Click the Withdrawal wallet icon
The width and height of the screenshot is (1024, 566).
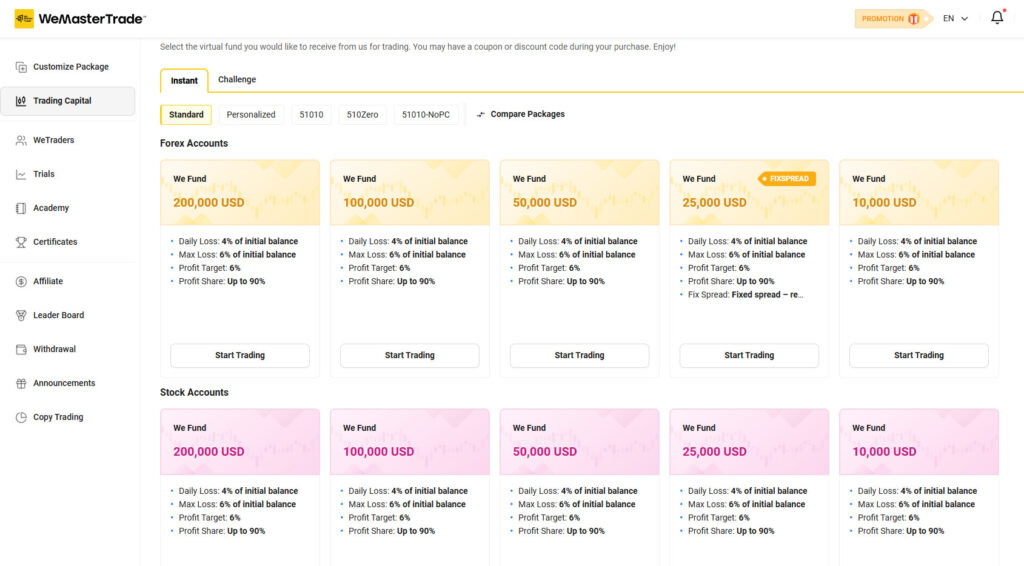pyautogui.click(x=21, y=350)
